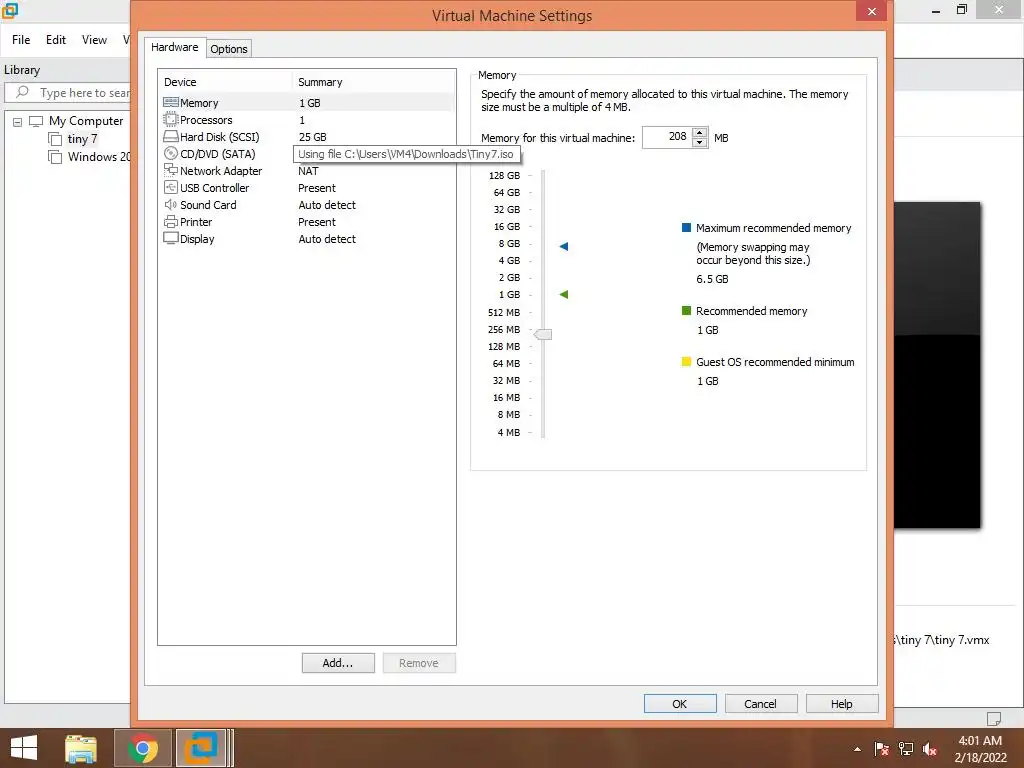The width and height of the screenshot is (1024, 768).
Task: Click the green recommended memory marker
Action: 564,295
